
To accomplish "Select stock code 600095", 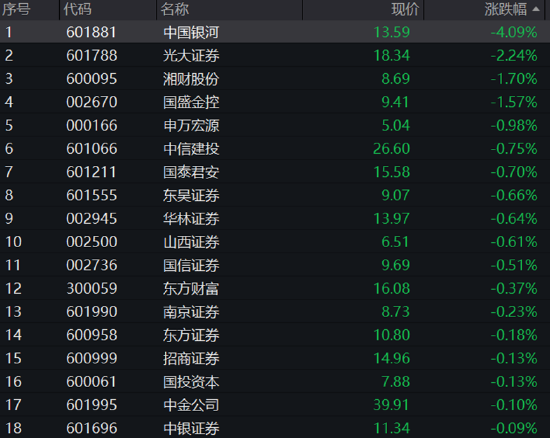I will point(92,79).
